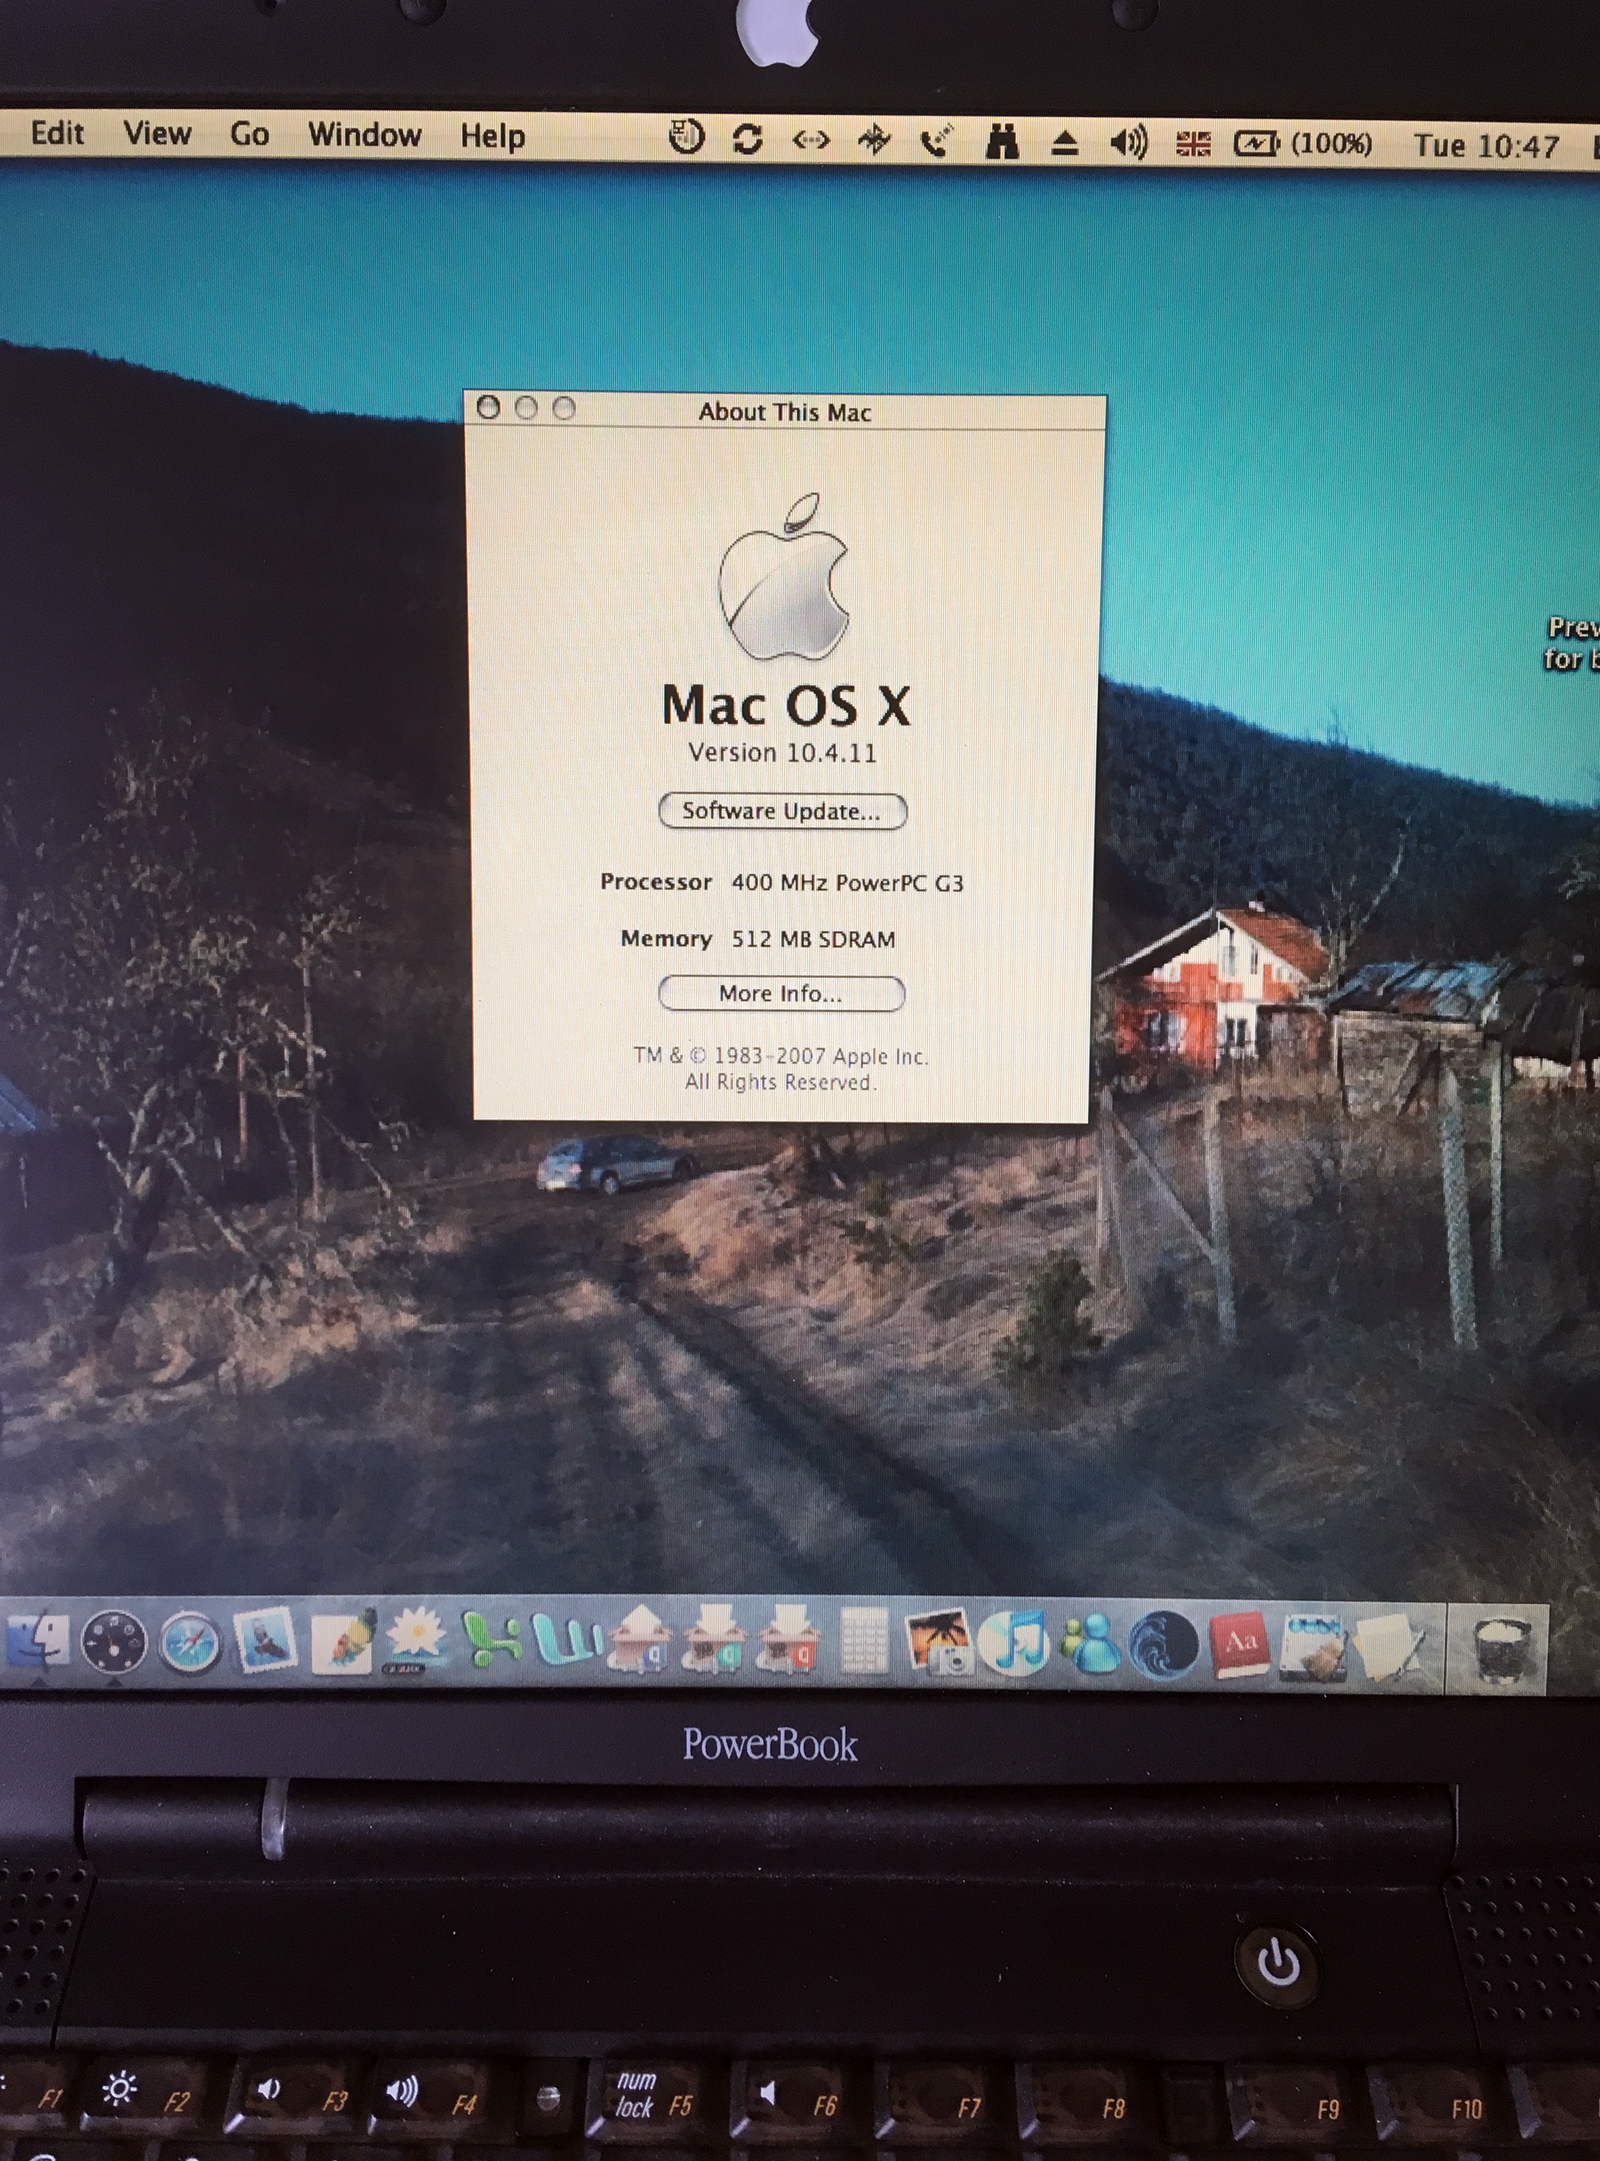This screenshot has width=1600, height=2161.
Task: Open the dark wave globe app in Dock
Action: [1163, 1645]
